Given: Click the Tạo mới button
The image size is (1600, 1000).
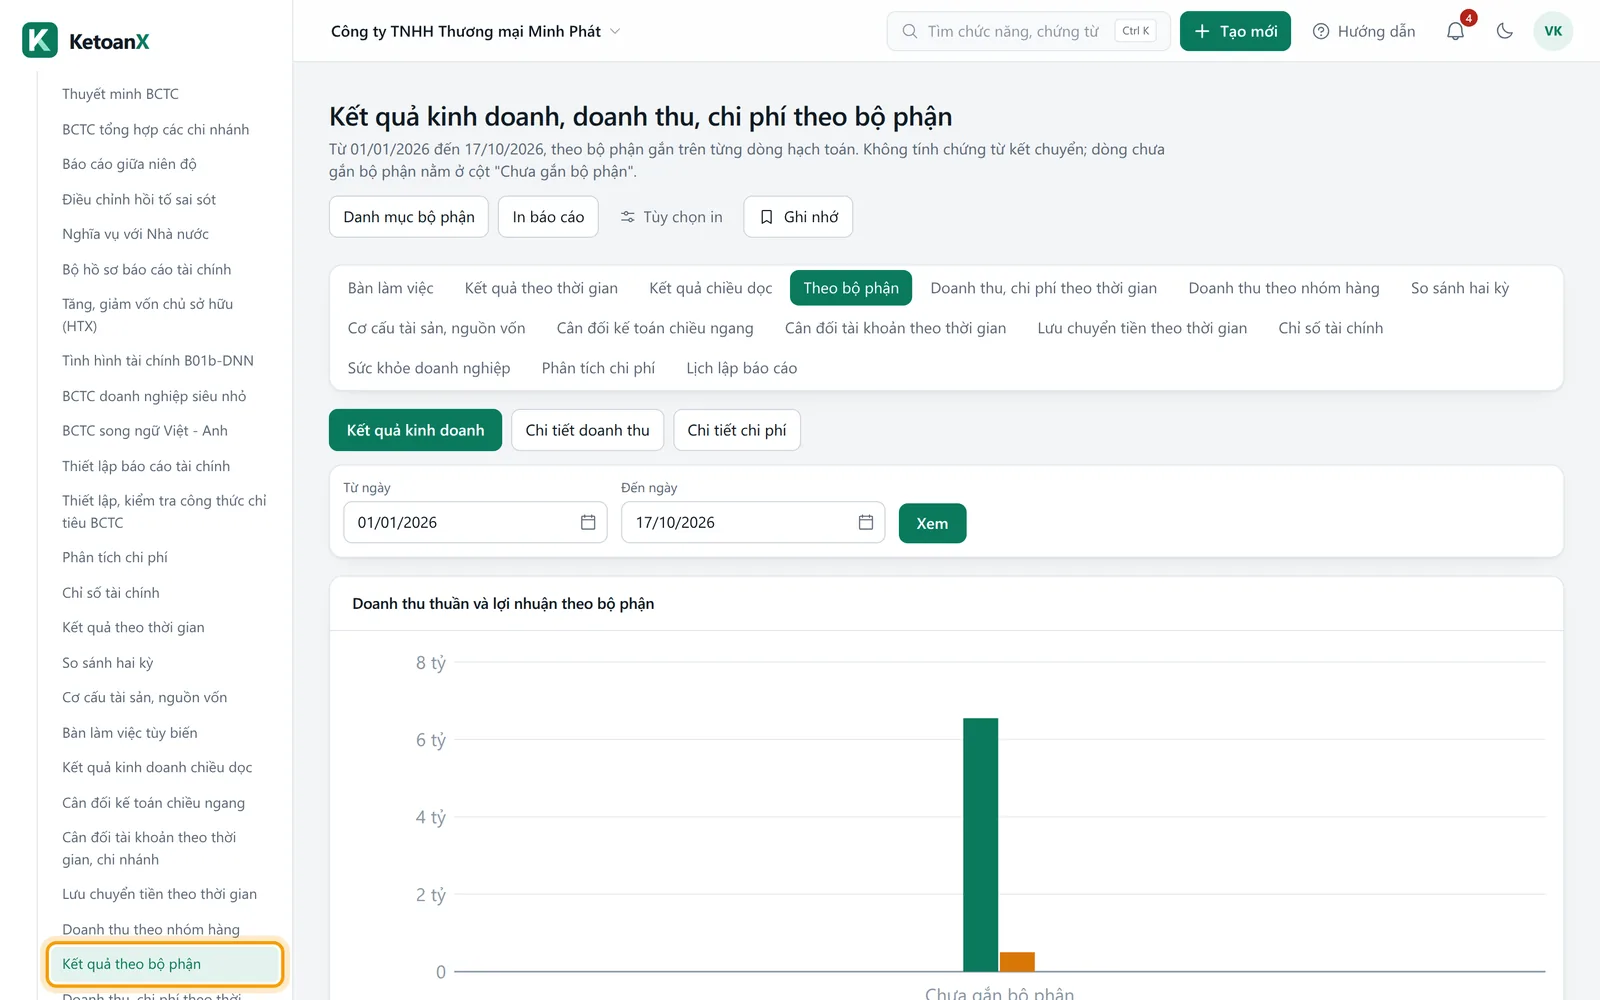Looking at the screenshot, I should point(1235,31).
